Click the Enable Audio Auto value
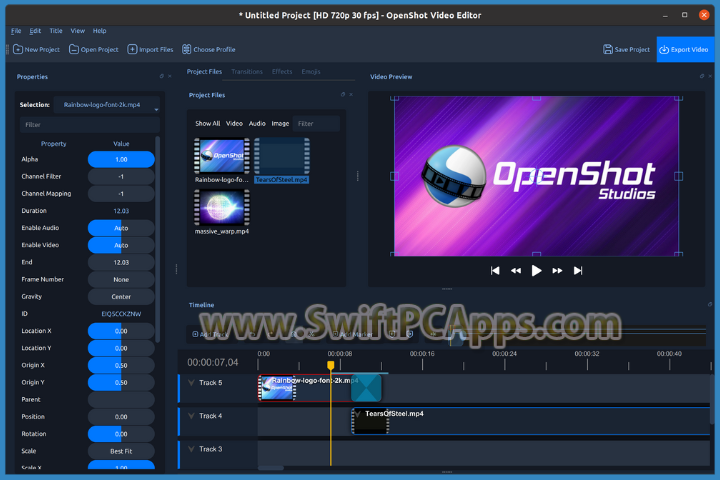The width and height of the screenshot is (720, 480). coord(121,228)
